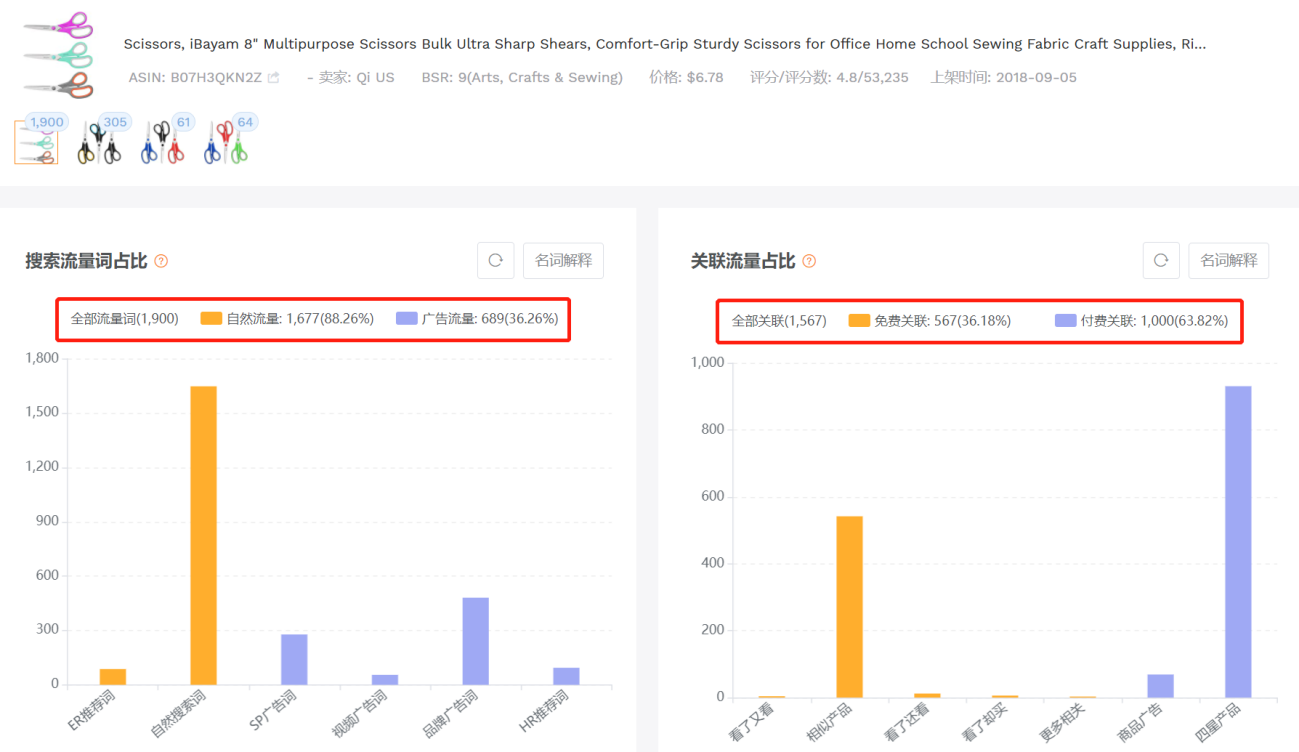Refresh the 搜索流量词占比 chart
Viewport: 1299px width, 752px height.
[495, 261]
